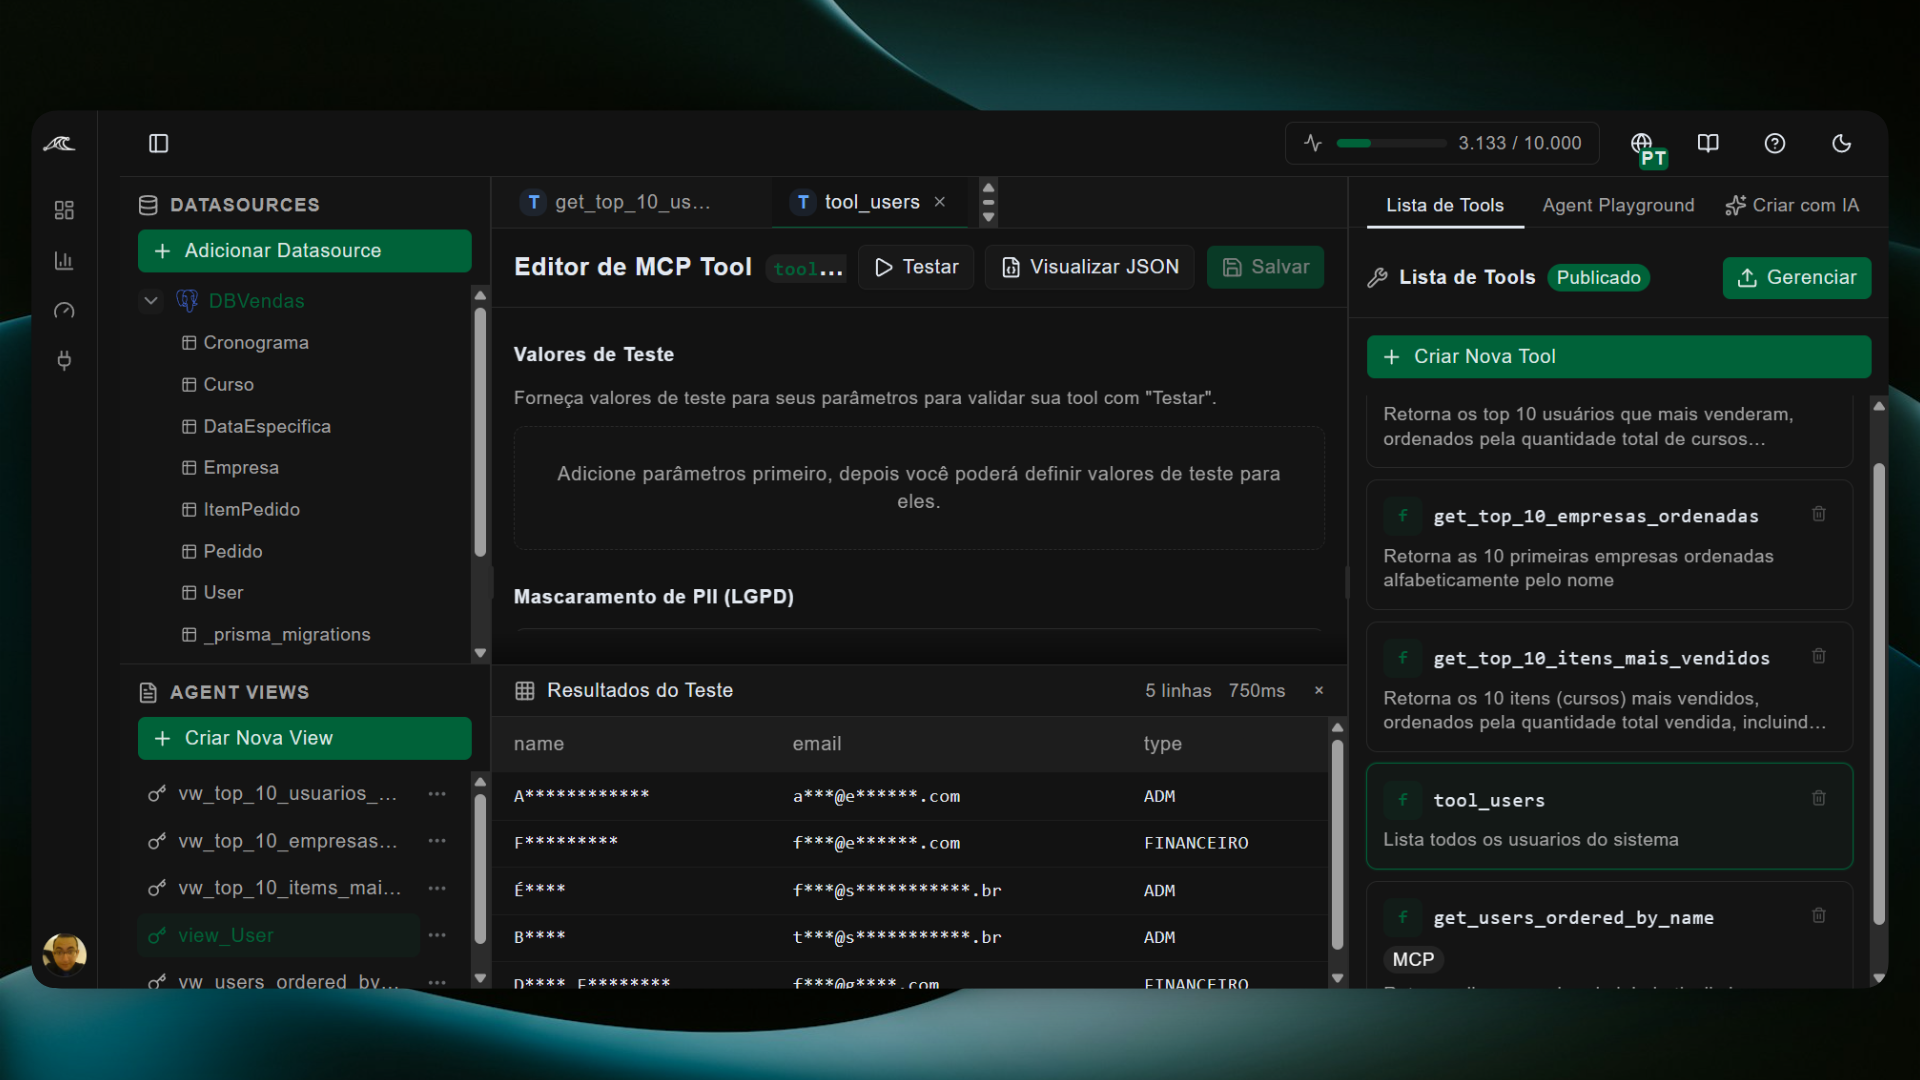This screenshot has width=1920, height=1080.
Task: Select the vw_top_10_usuarios agent view
Action: point(278,794)
